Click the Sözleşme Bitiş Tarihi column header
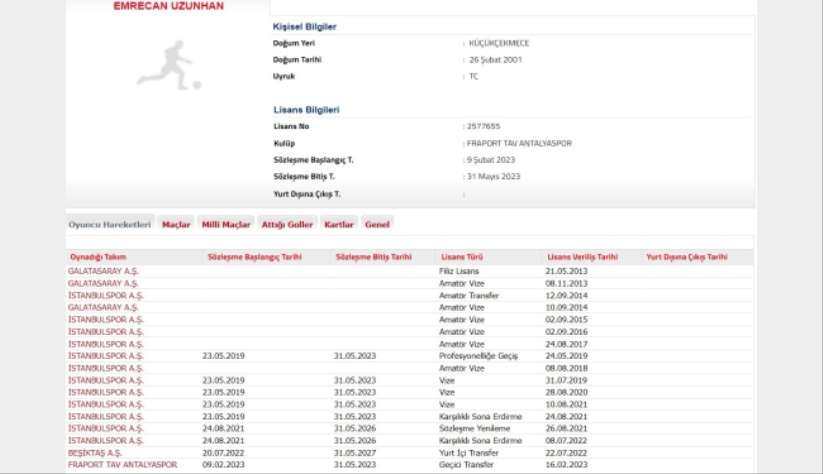Image resolution: width=823 pixels, height=474 pixels. [373, 257]
